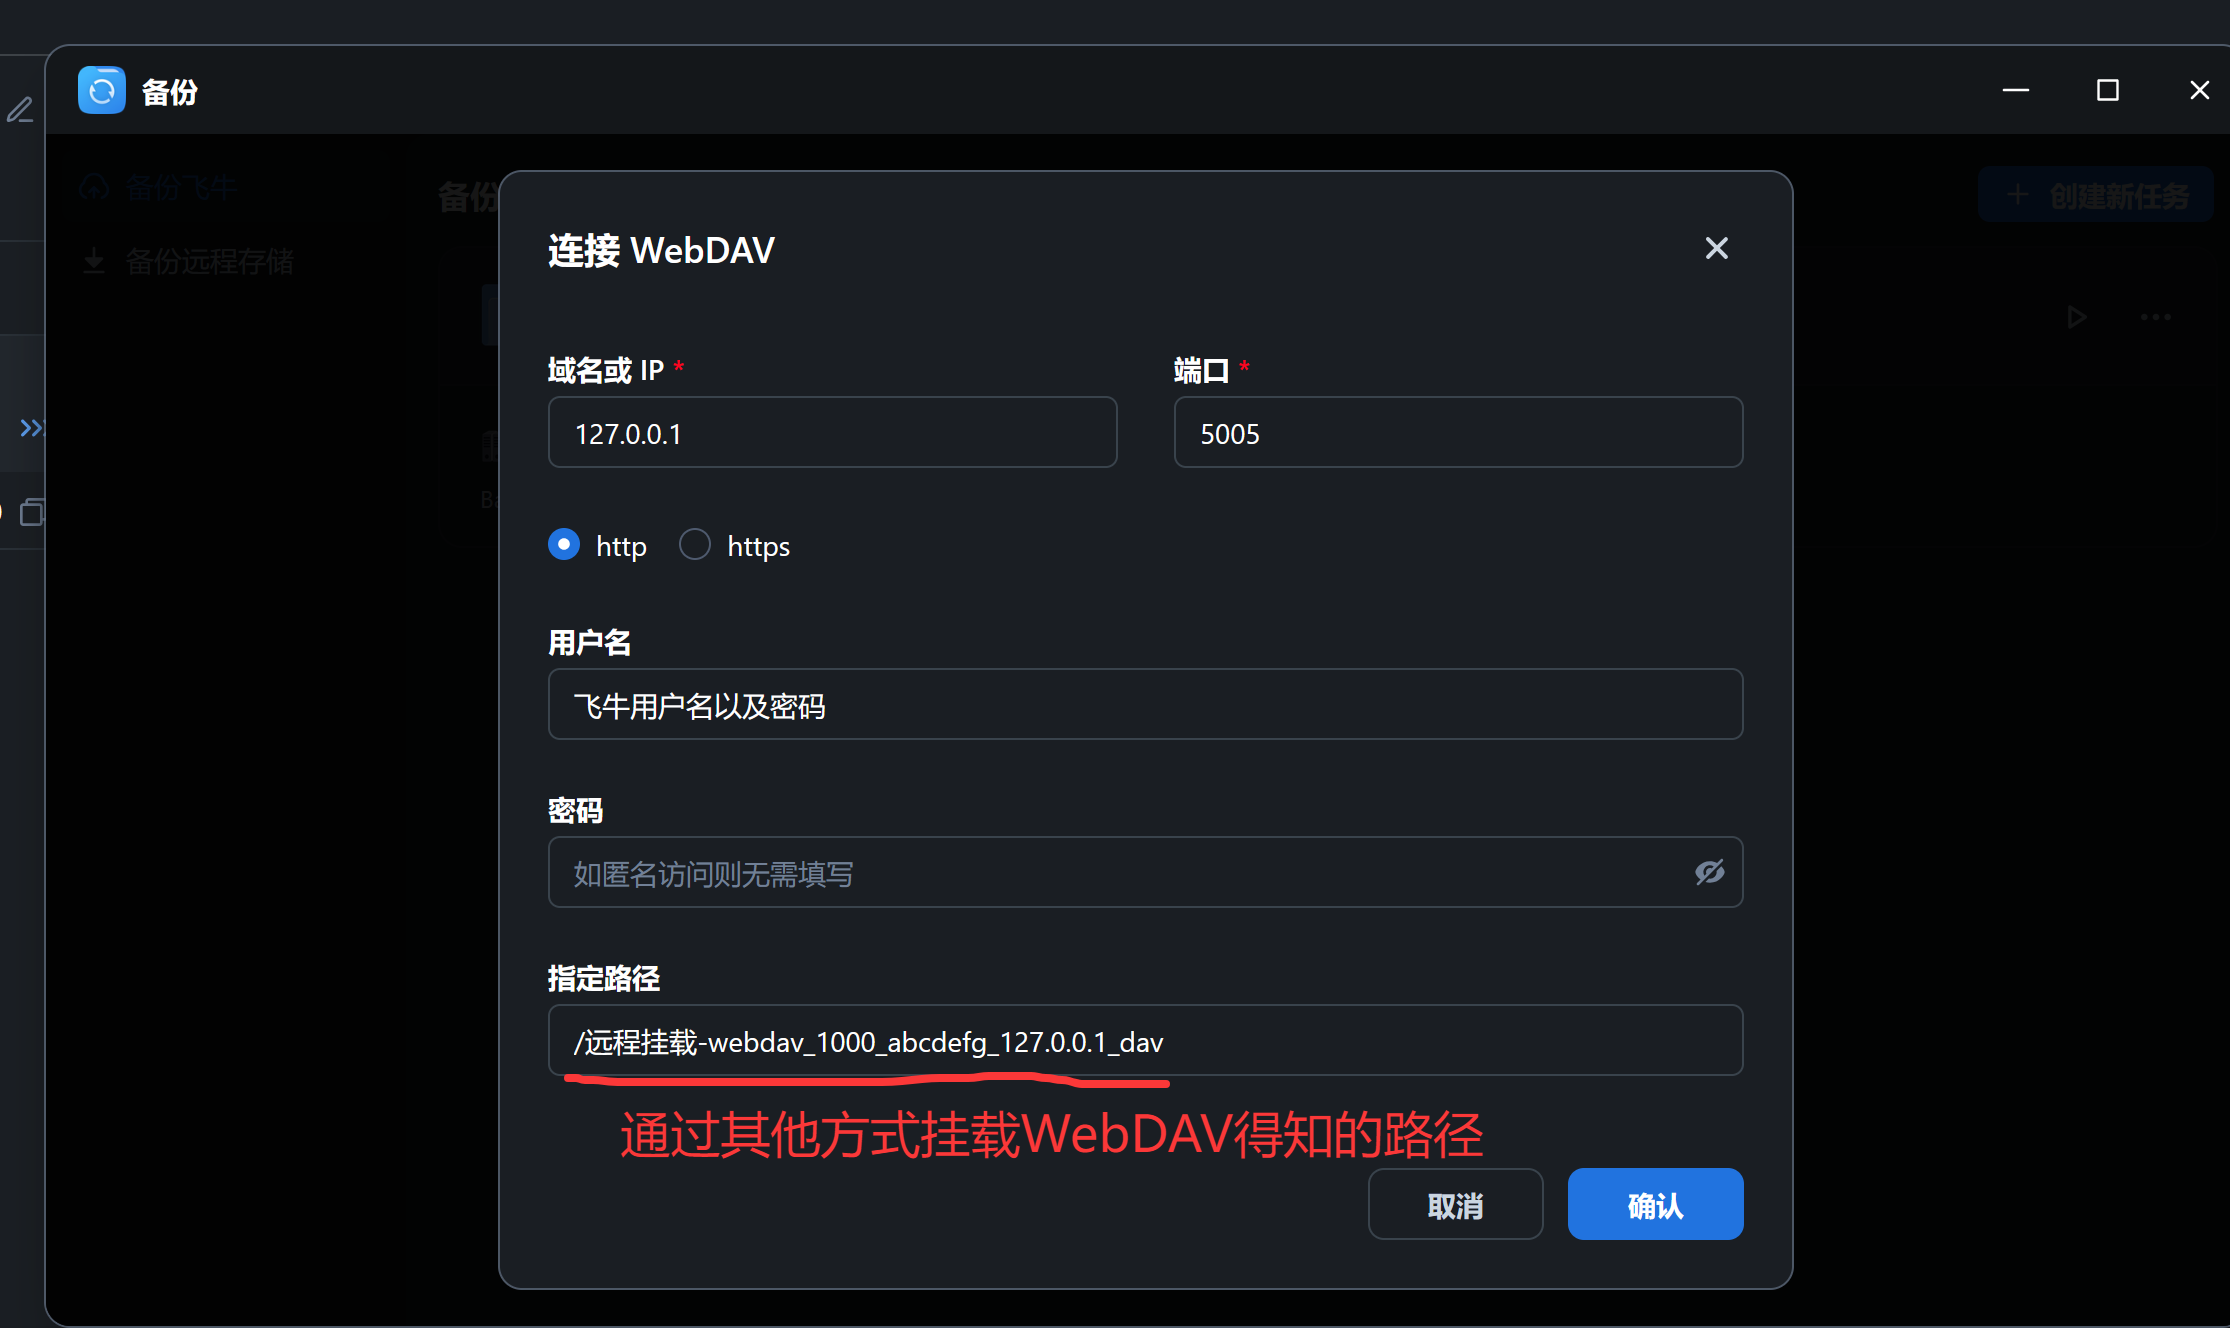Select the https protocol radio button

(x=695, y=545)
